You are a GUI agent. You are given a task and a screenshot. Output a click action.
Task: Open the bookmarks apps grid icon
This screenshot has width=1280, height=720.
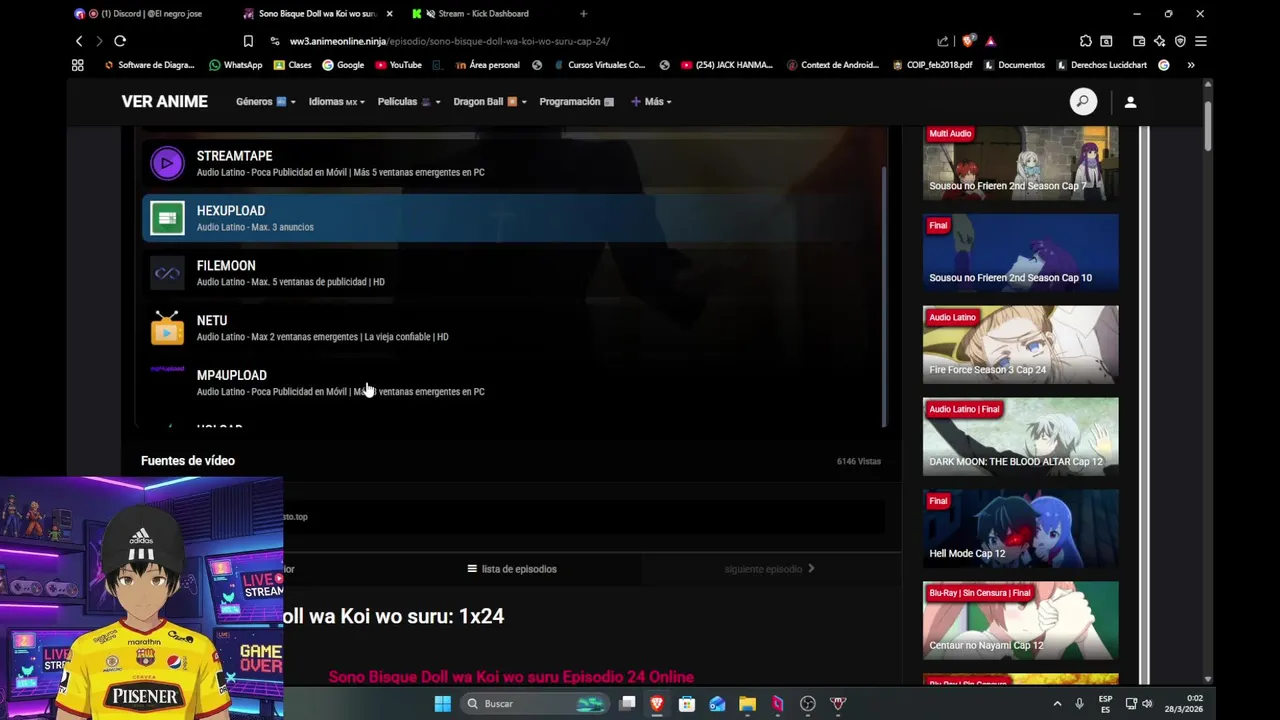point(77,65)
